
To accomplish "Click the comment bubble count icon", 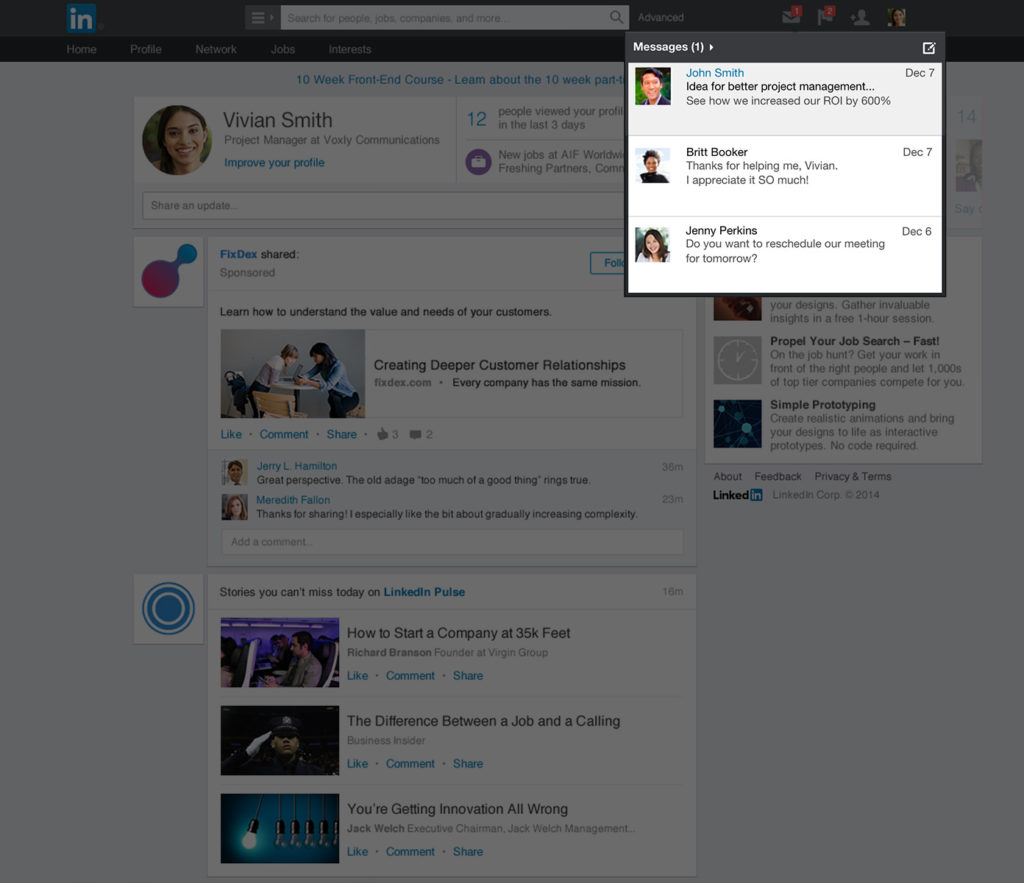I will 415,434.
